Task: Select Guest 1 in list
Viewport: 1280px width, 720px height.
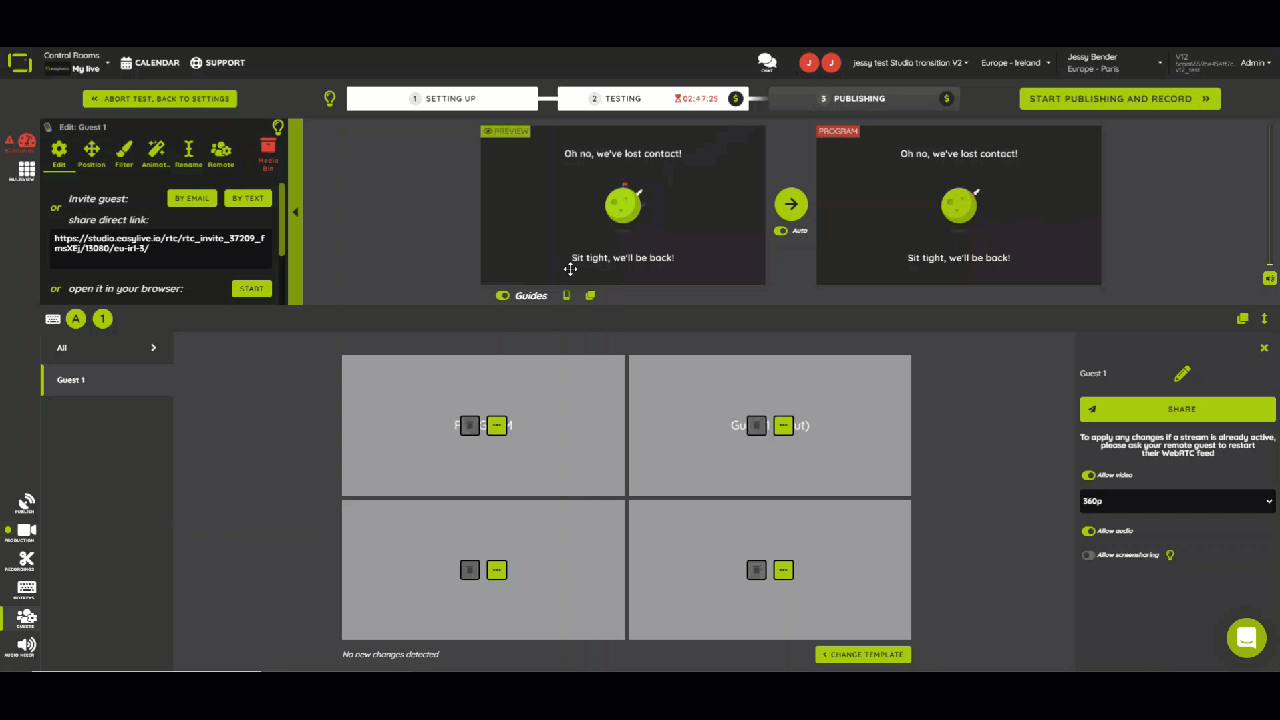Action: click(107, 380)
